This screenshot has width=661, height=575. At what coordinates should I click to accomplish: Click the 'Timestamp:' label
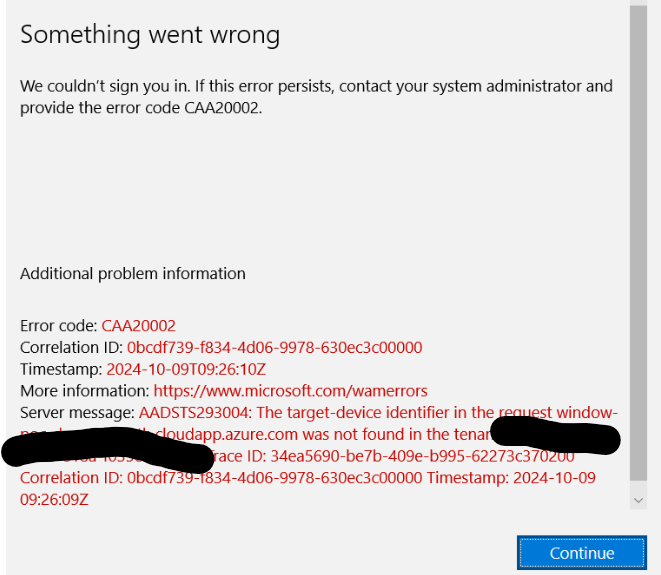click(61, 369)
